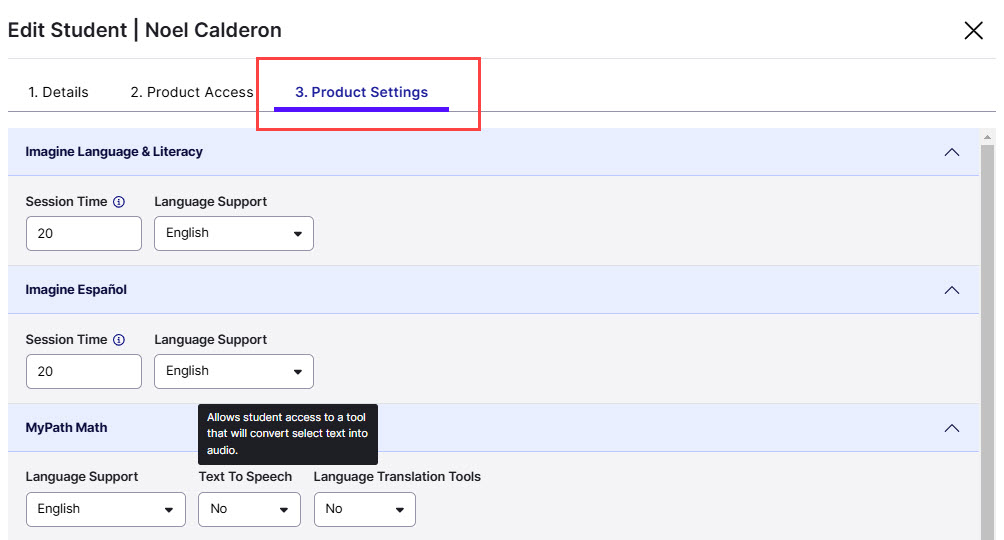Open the Text To Speech dropdown

[x=249, y=509]
